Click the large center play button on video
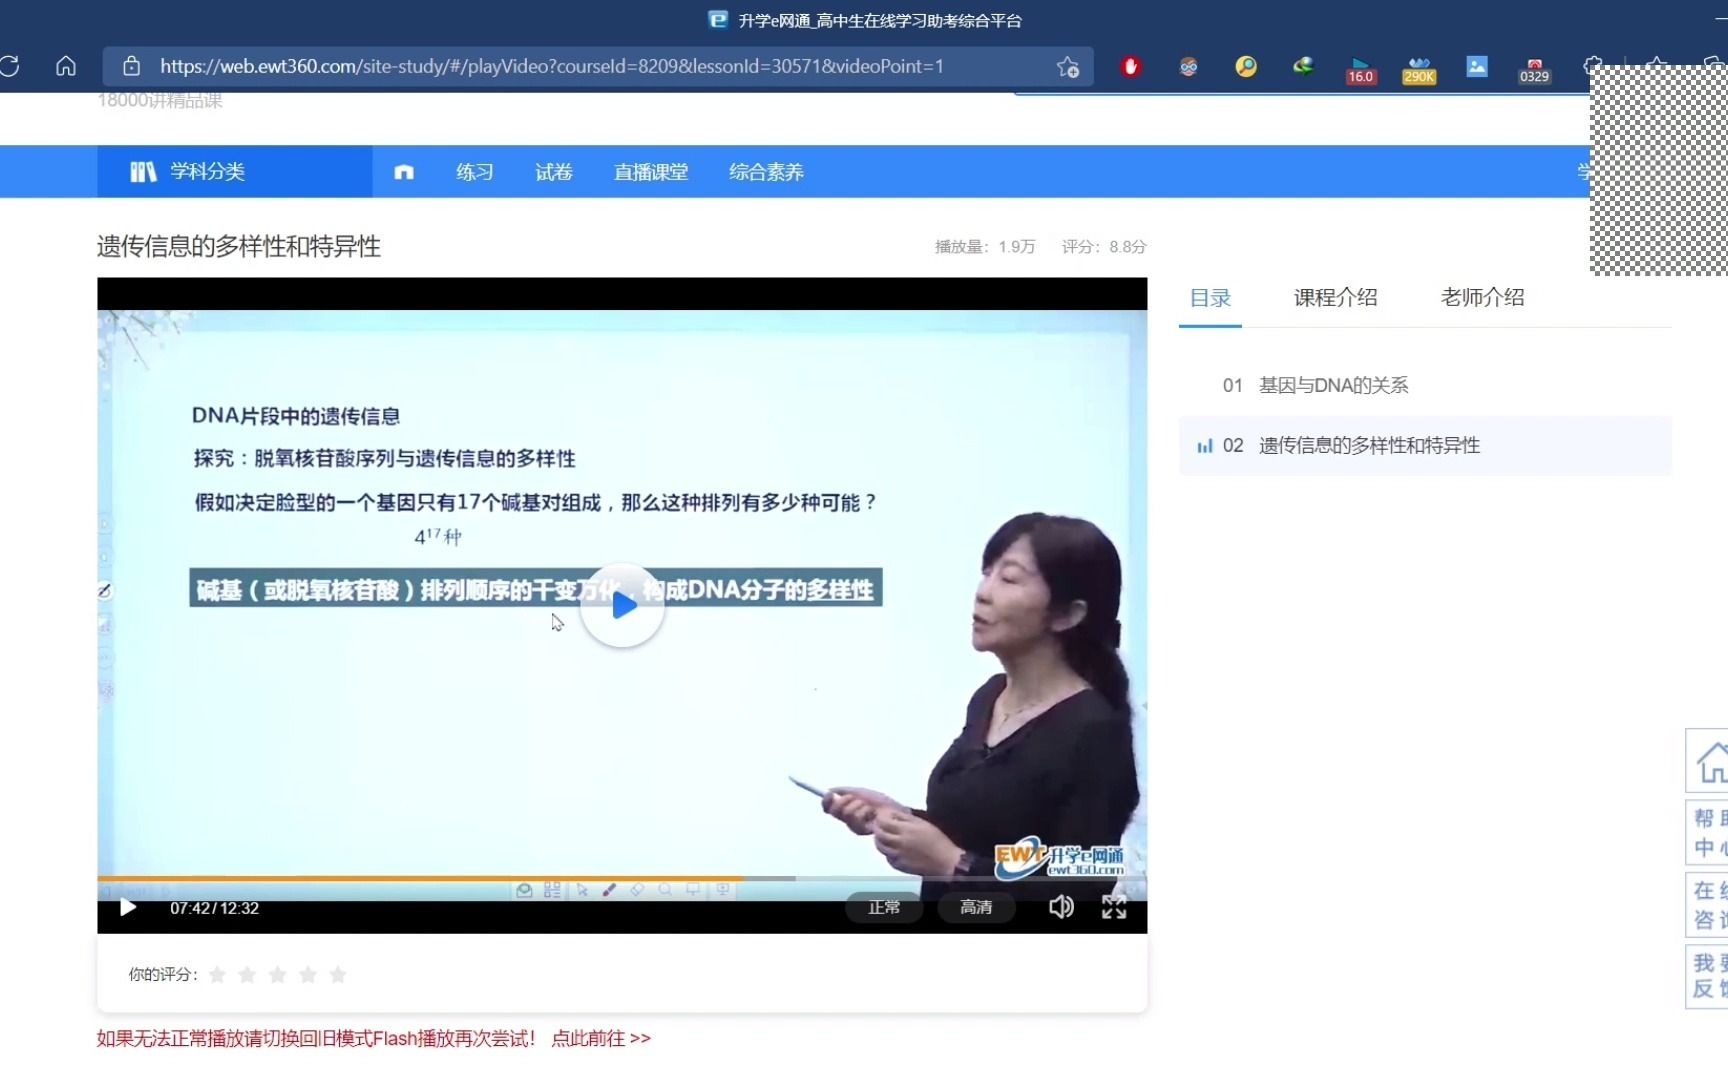Image resolution: width=1728 pixels, height=1080 pixels. [622, 605]
